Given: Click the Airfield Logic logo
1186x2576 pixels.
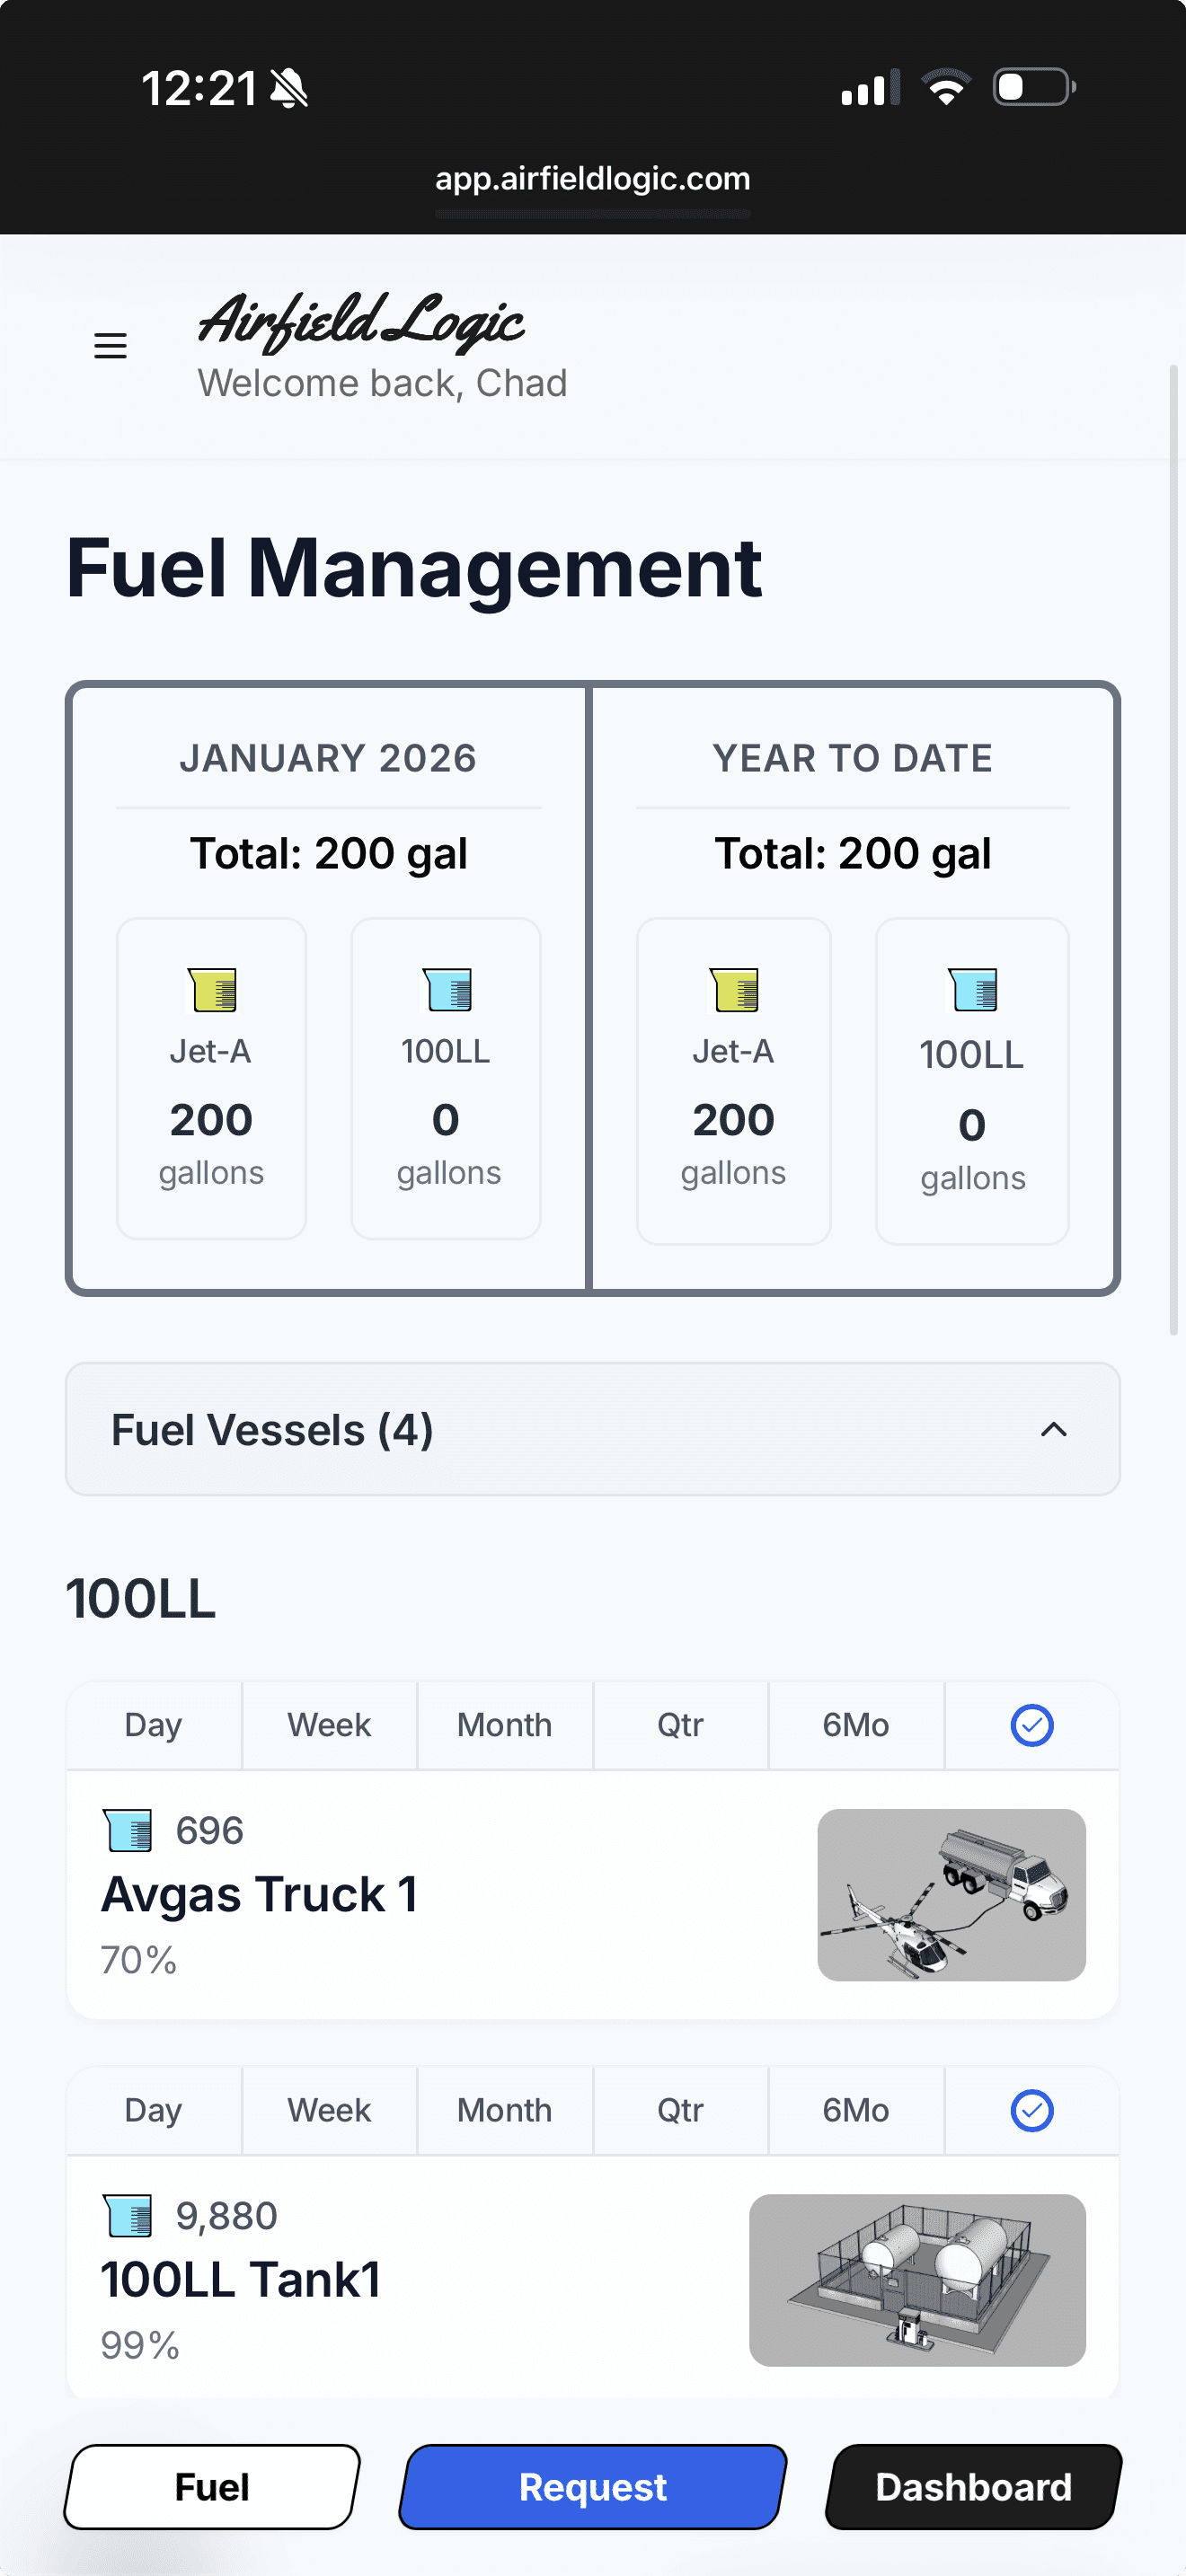Looking at the screenshot, I should 360,322.
